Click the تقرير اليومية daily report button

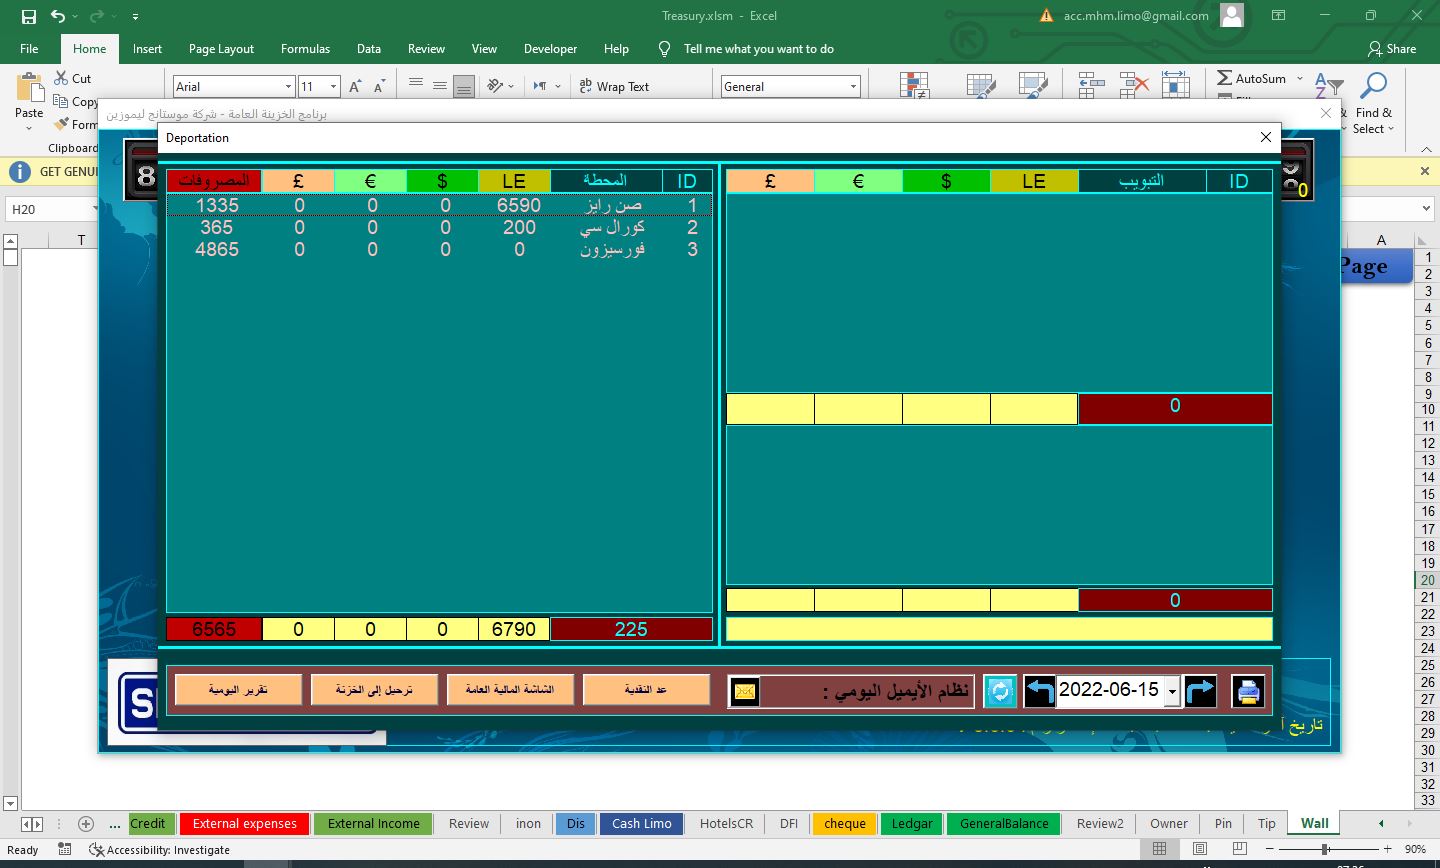(238, 690)
